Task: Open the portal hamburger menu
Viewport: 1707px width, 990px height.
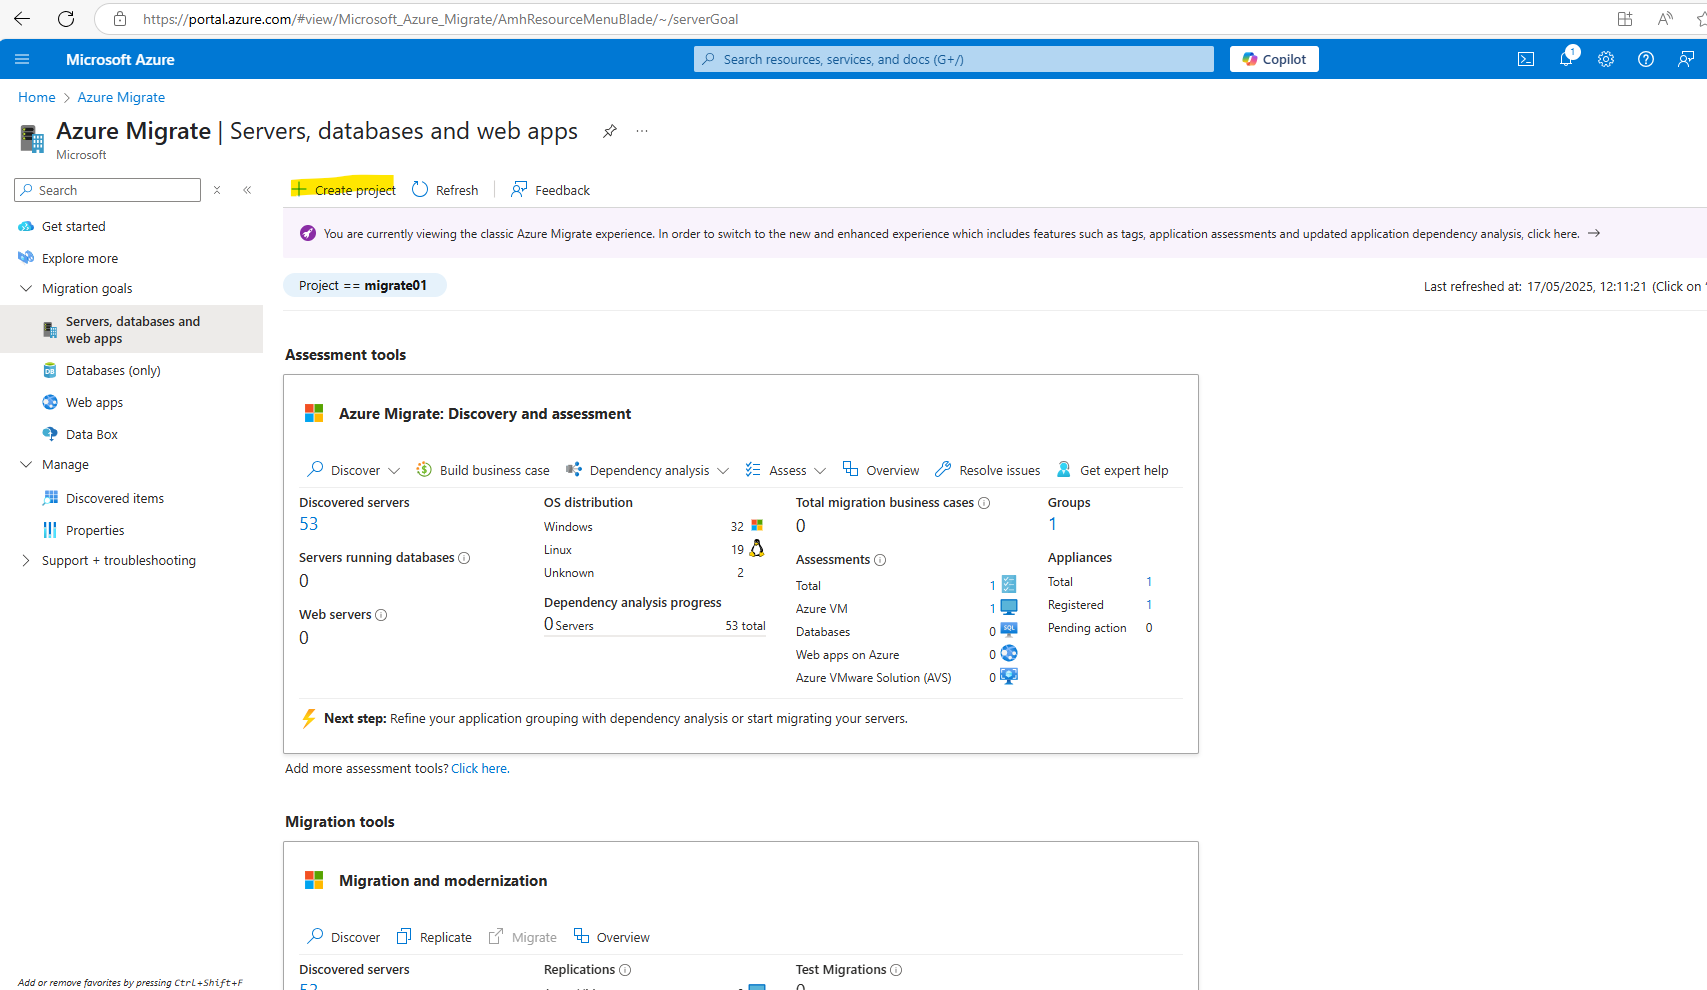Action: [22, 59]
